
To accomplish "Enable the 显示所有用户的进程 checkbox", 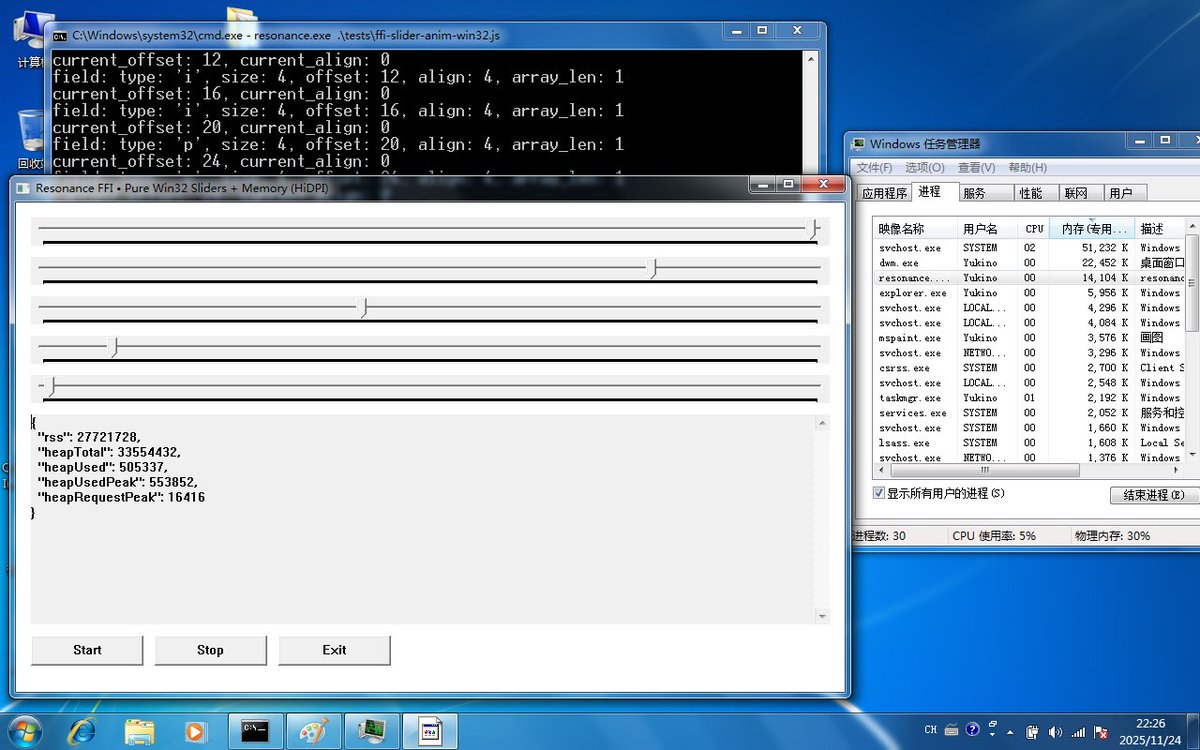I will (x=877, y=493).
